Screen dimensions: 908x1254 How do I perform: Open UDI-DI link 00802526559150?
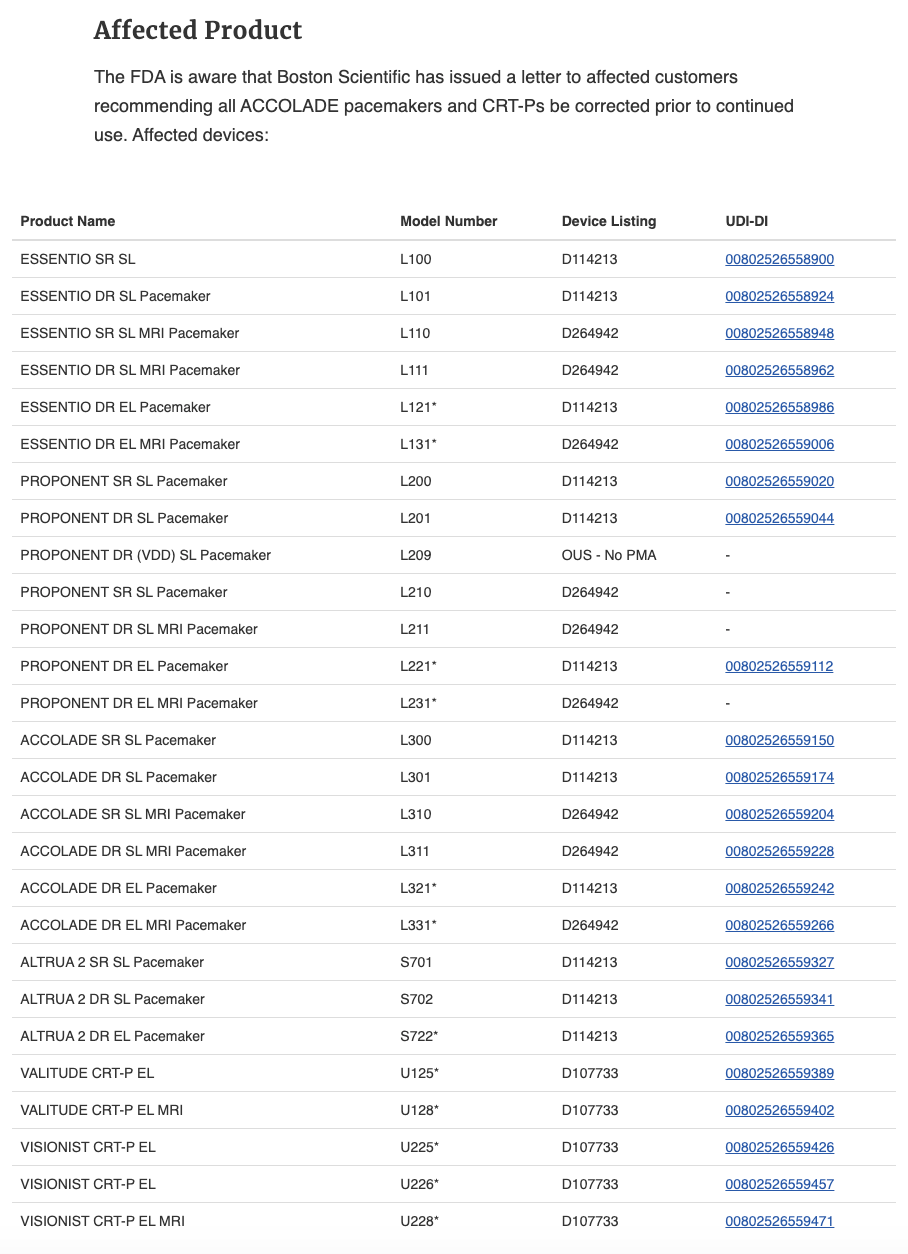(779, 740)
